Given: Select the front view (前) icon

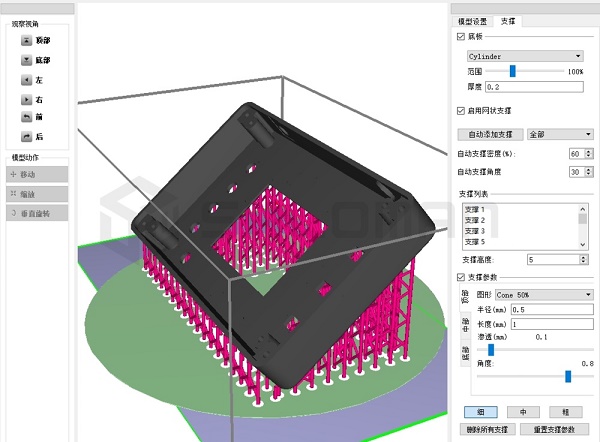Looking at the screenshot, I should coord(24,117).
